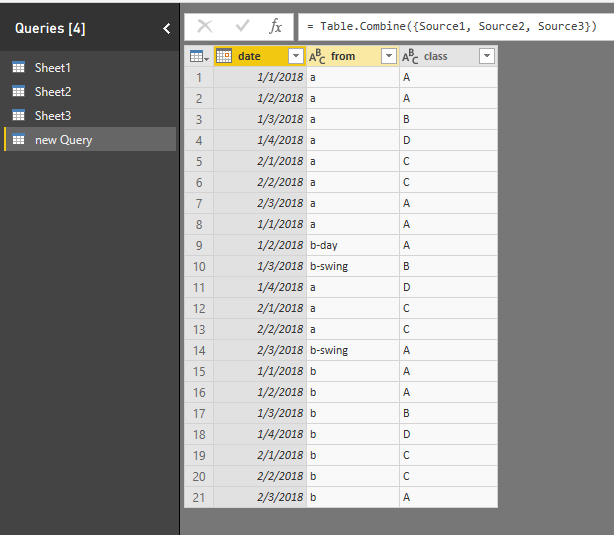614x535 pixels.
Task: Click the date column type icon
Action: [x=224, y=56]
